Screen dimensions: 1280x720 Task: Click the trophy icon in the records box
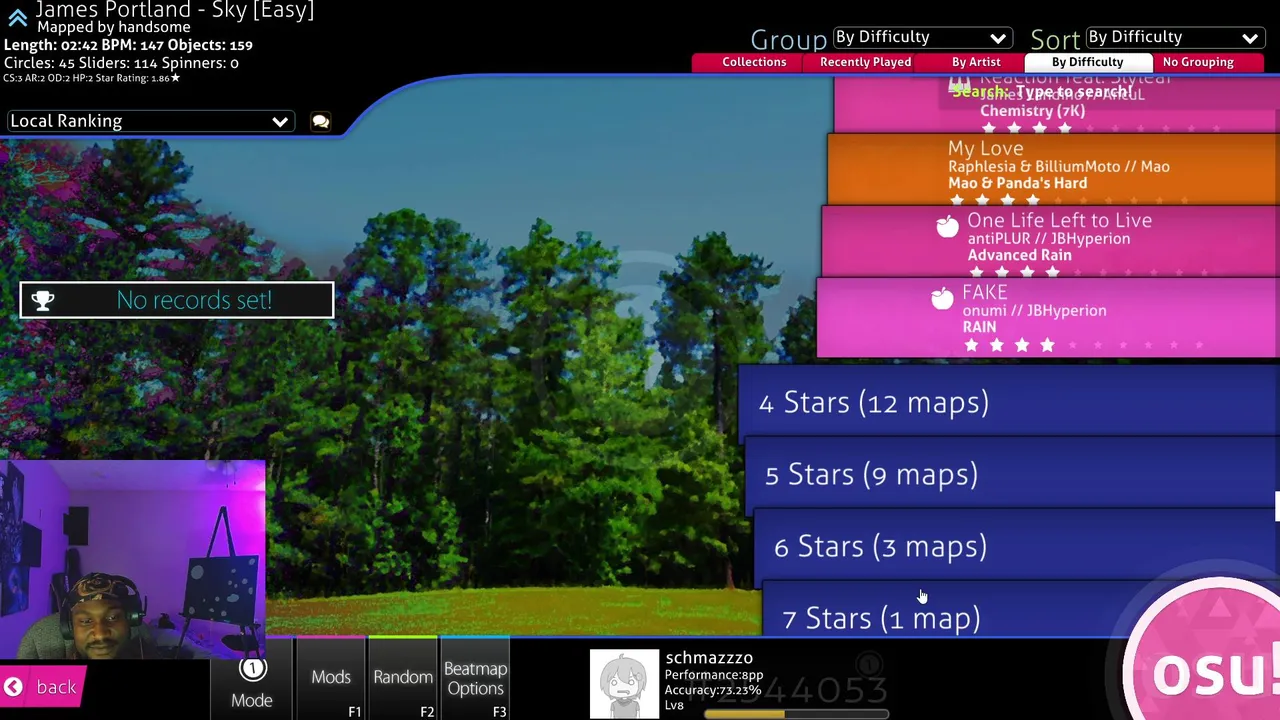(42, 300)
